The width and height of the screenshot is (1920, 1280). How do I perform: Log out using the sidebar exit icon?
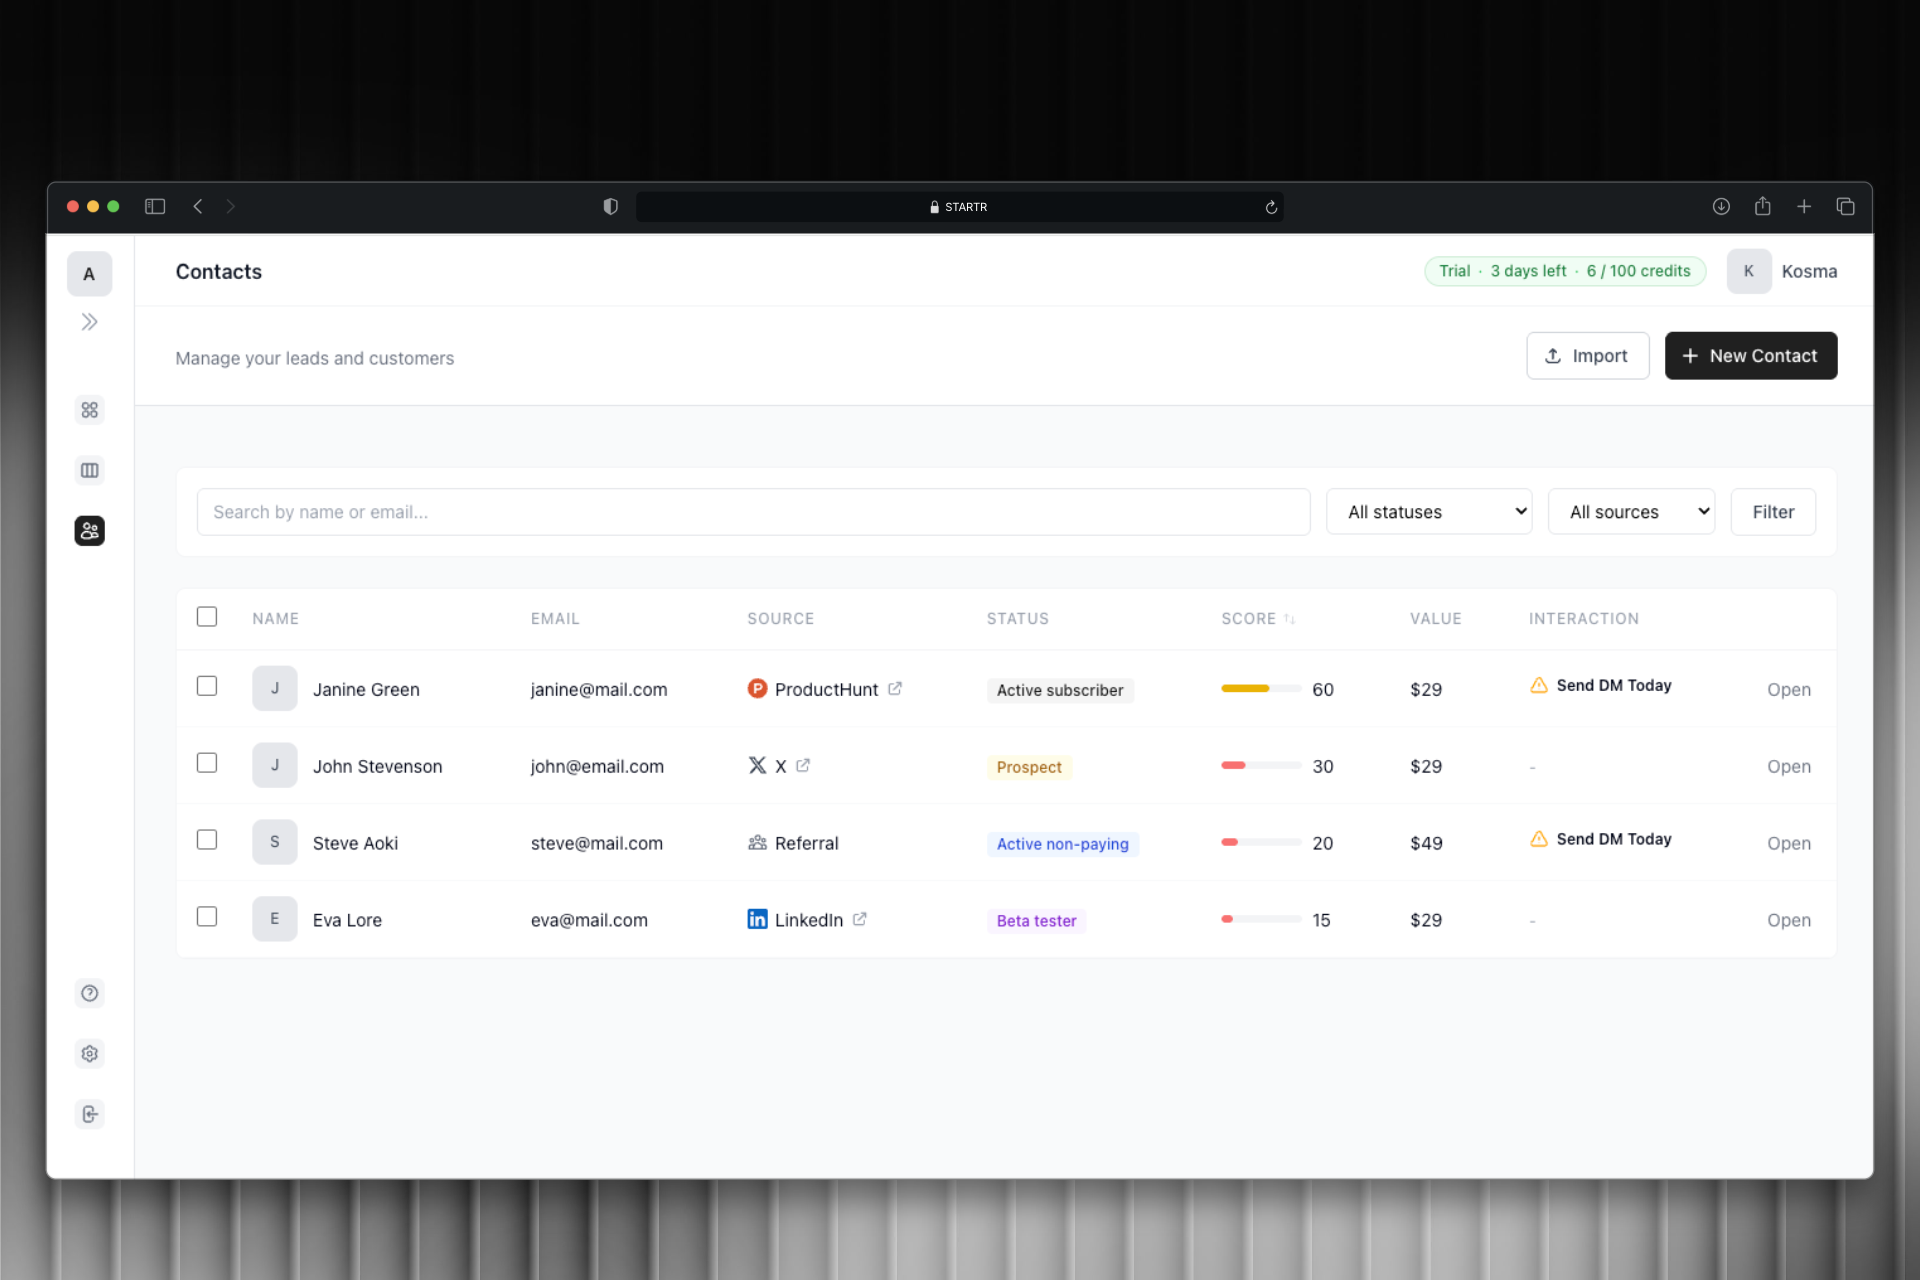tap(90, 1114)
